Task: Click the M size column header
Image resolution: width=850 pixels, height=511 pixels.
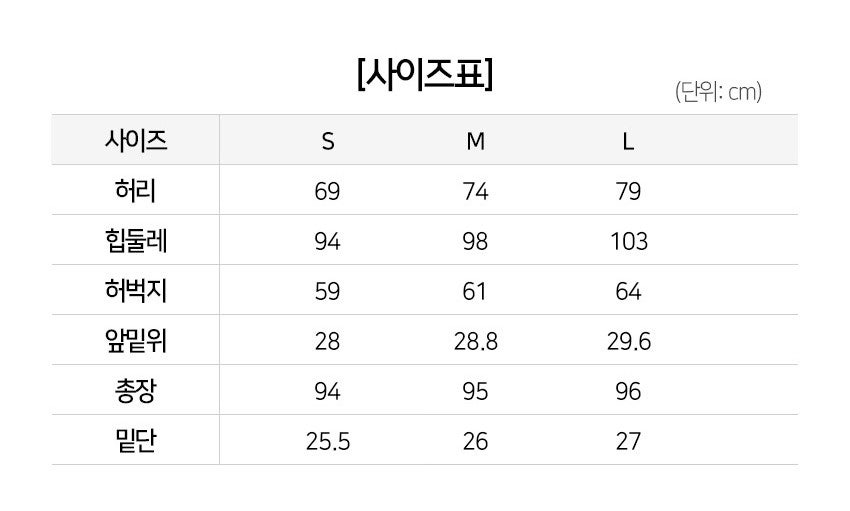Action: [476, 142]
